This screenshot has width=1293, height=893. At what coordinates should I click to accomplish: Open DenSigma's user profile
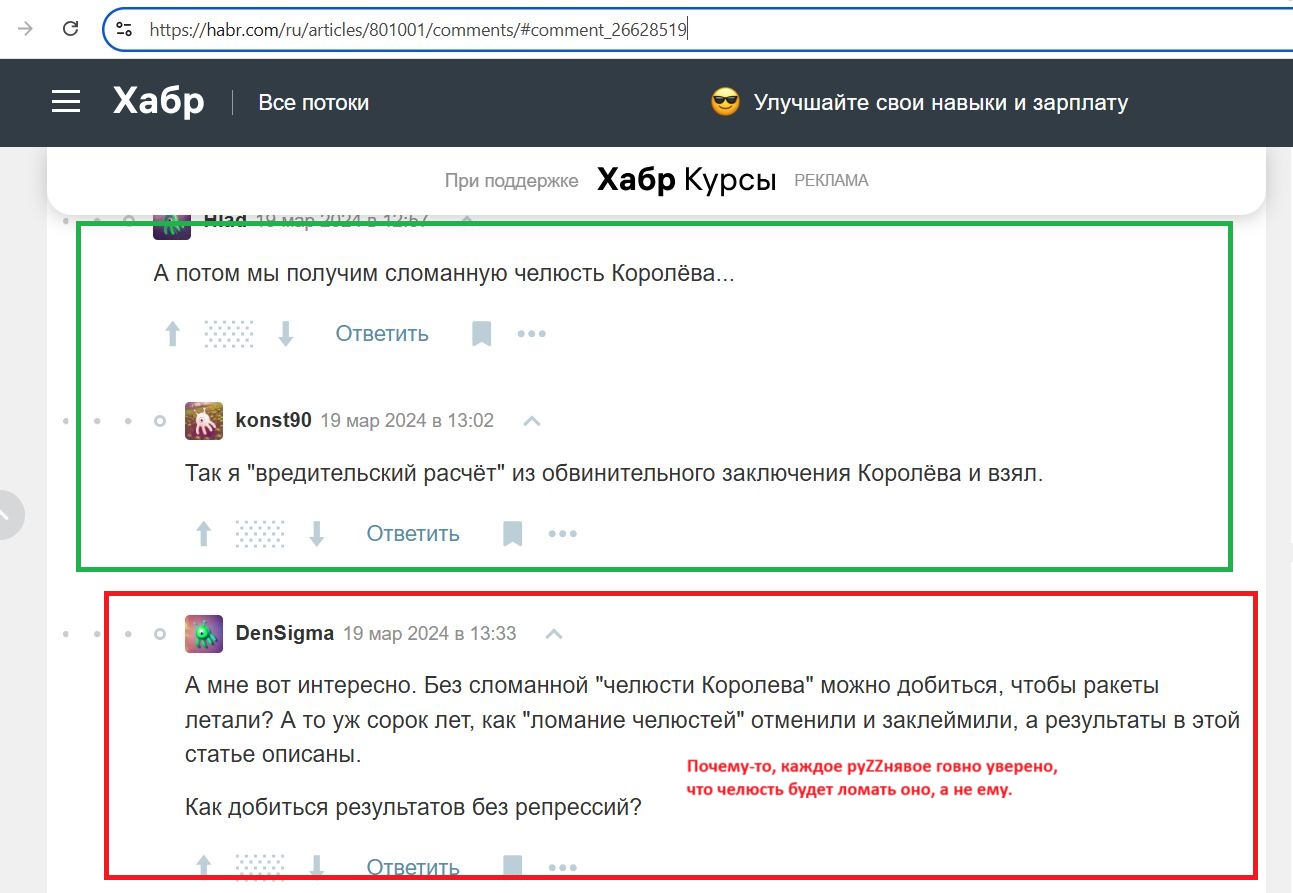coord(285,633)
